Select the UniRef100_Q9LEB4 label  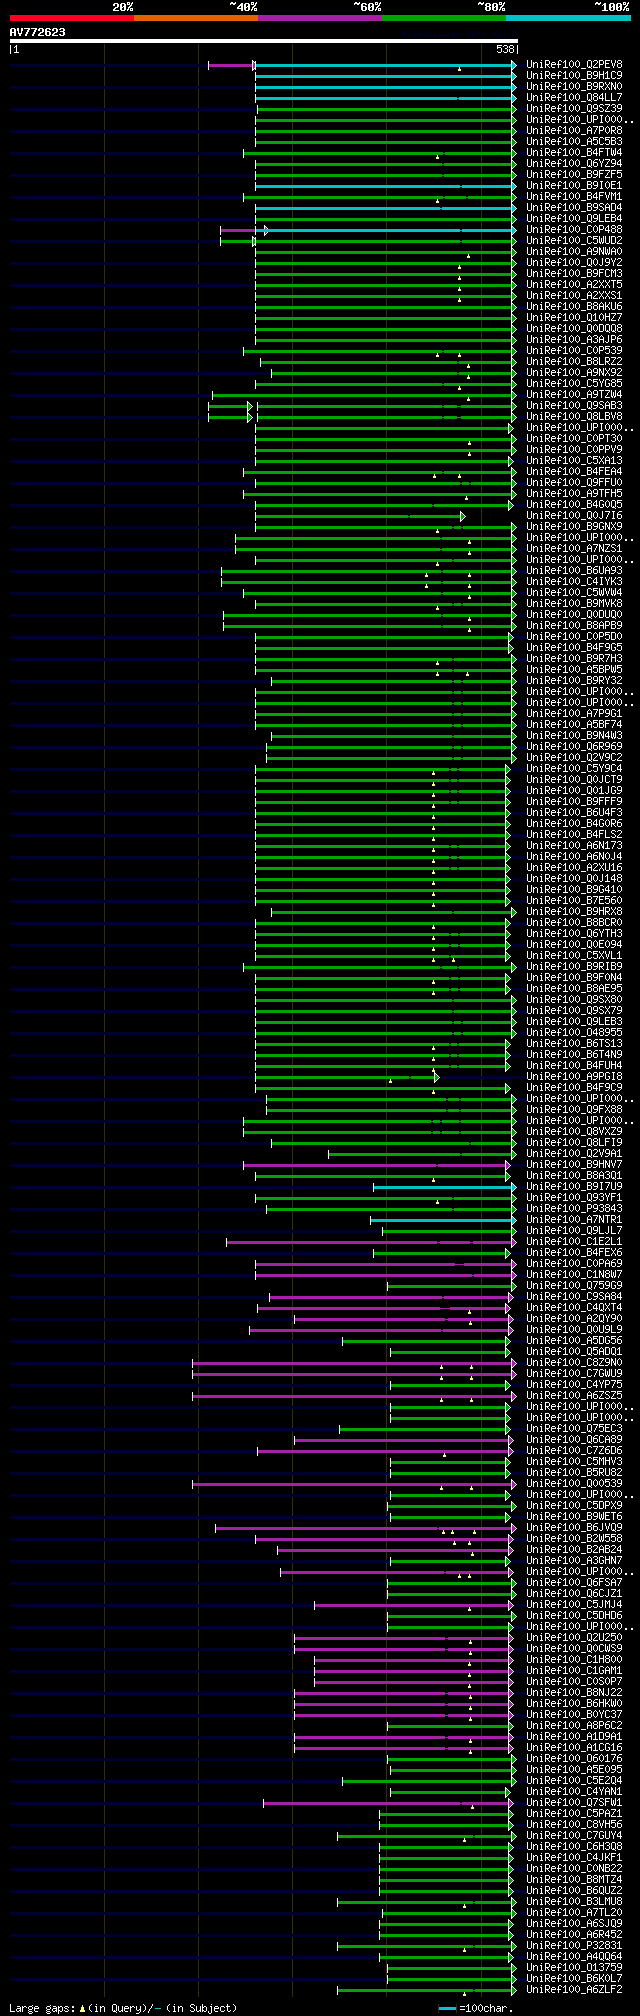[574, 218]
